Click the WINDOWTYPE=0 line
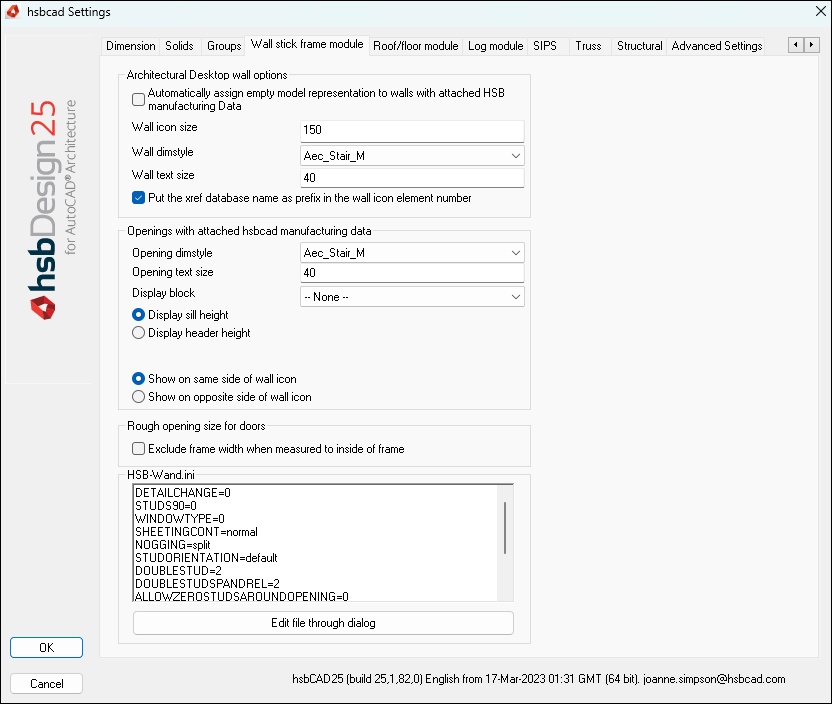This screenshot has width=832, height=704. 179,519
